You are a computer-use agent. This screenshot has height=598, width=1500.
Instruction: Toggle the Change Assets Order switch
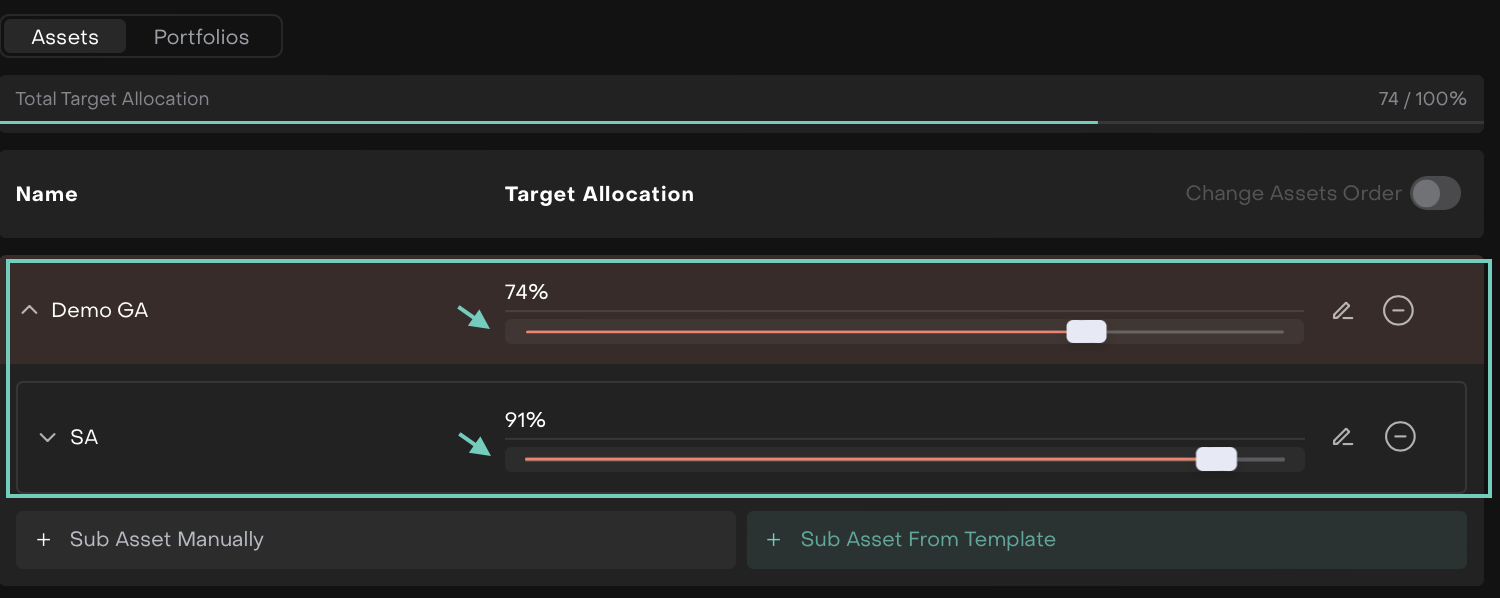pyautogui.click(x=1435, y=194)
